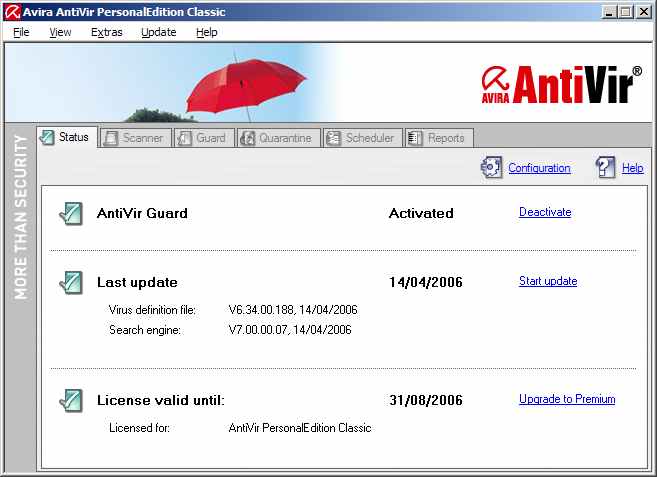Click the 'License valid until:' heading
The height and width of the screenshot is (477, 657).
click(161, 400)
